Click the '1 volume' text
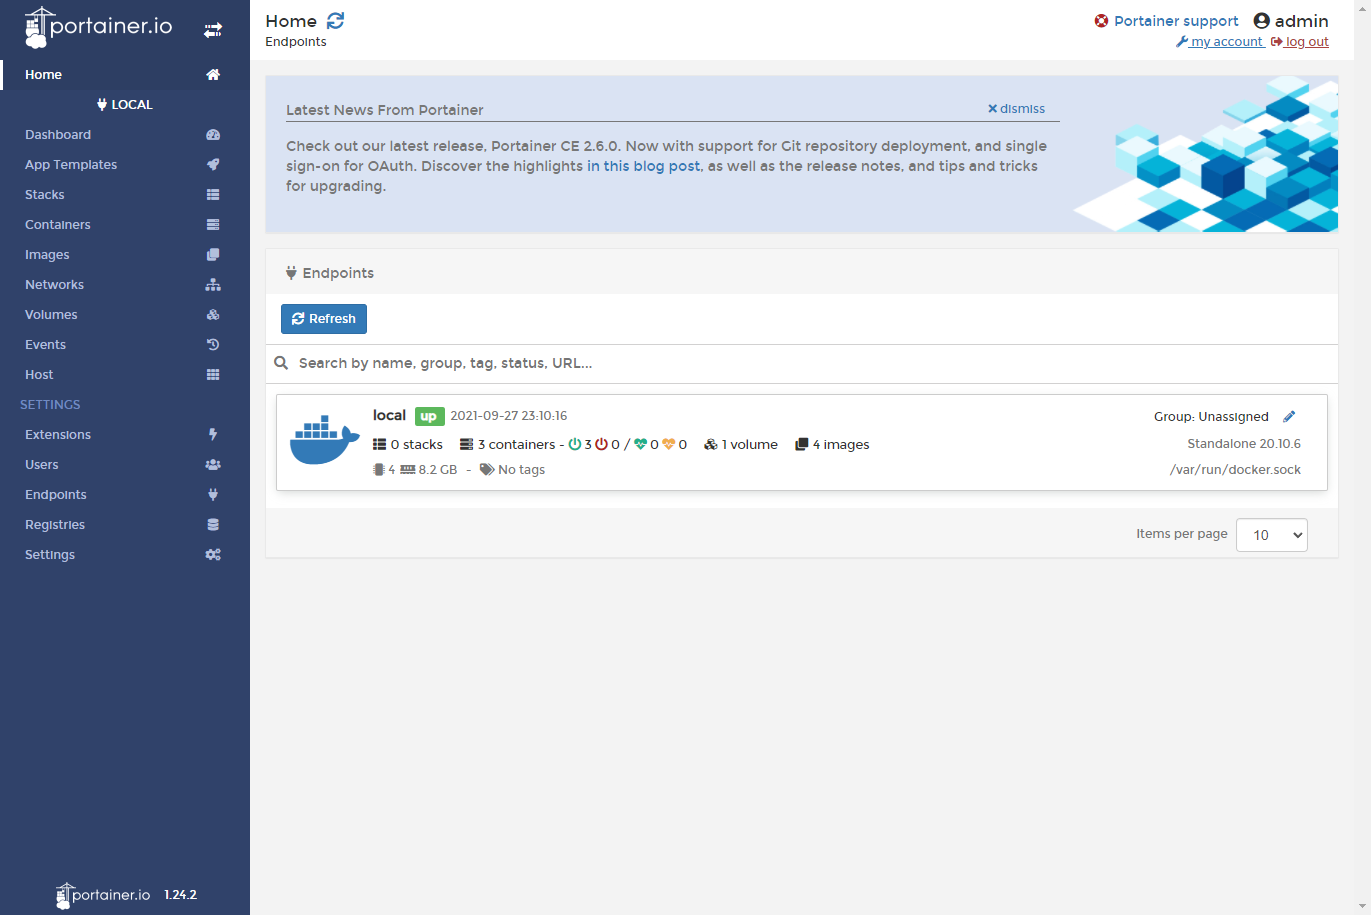Viewport: 1371px width, 915px height. 749,445
